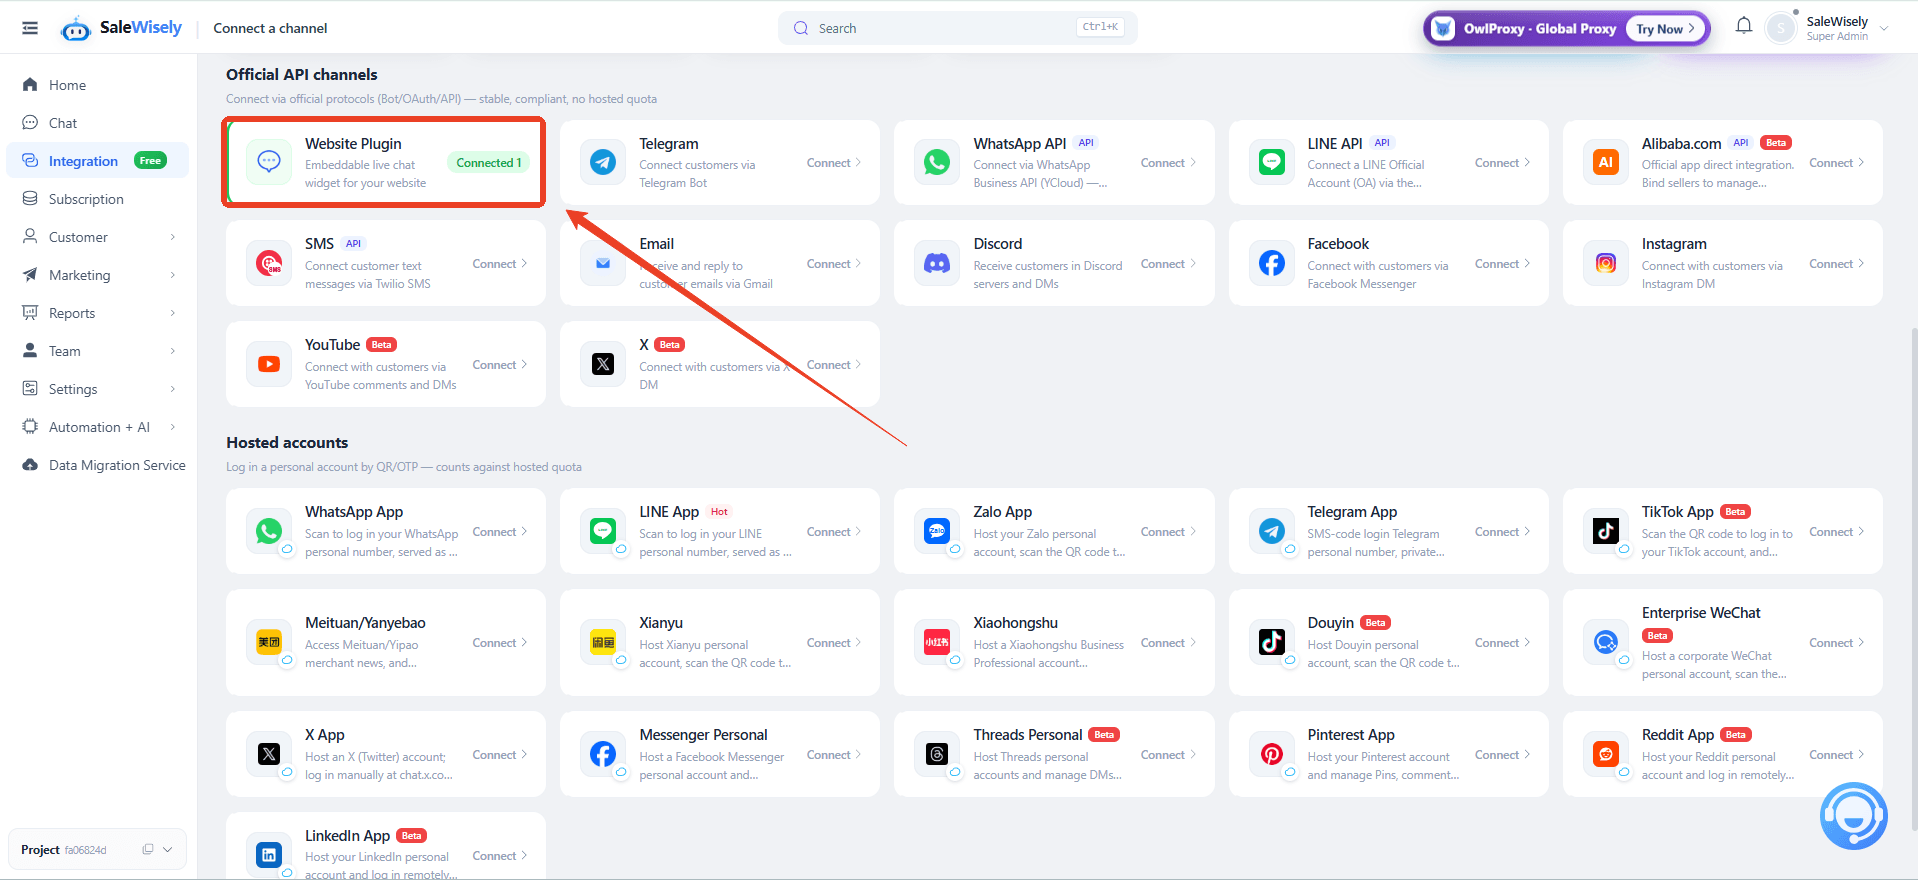Click Connect for Email
The height and width of the screenshot is (880, 1918).
click(834, 264)
